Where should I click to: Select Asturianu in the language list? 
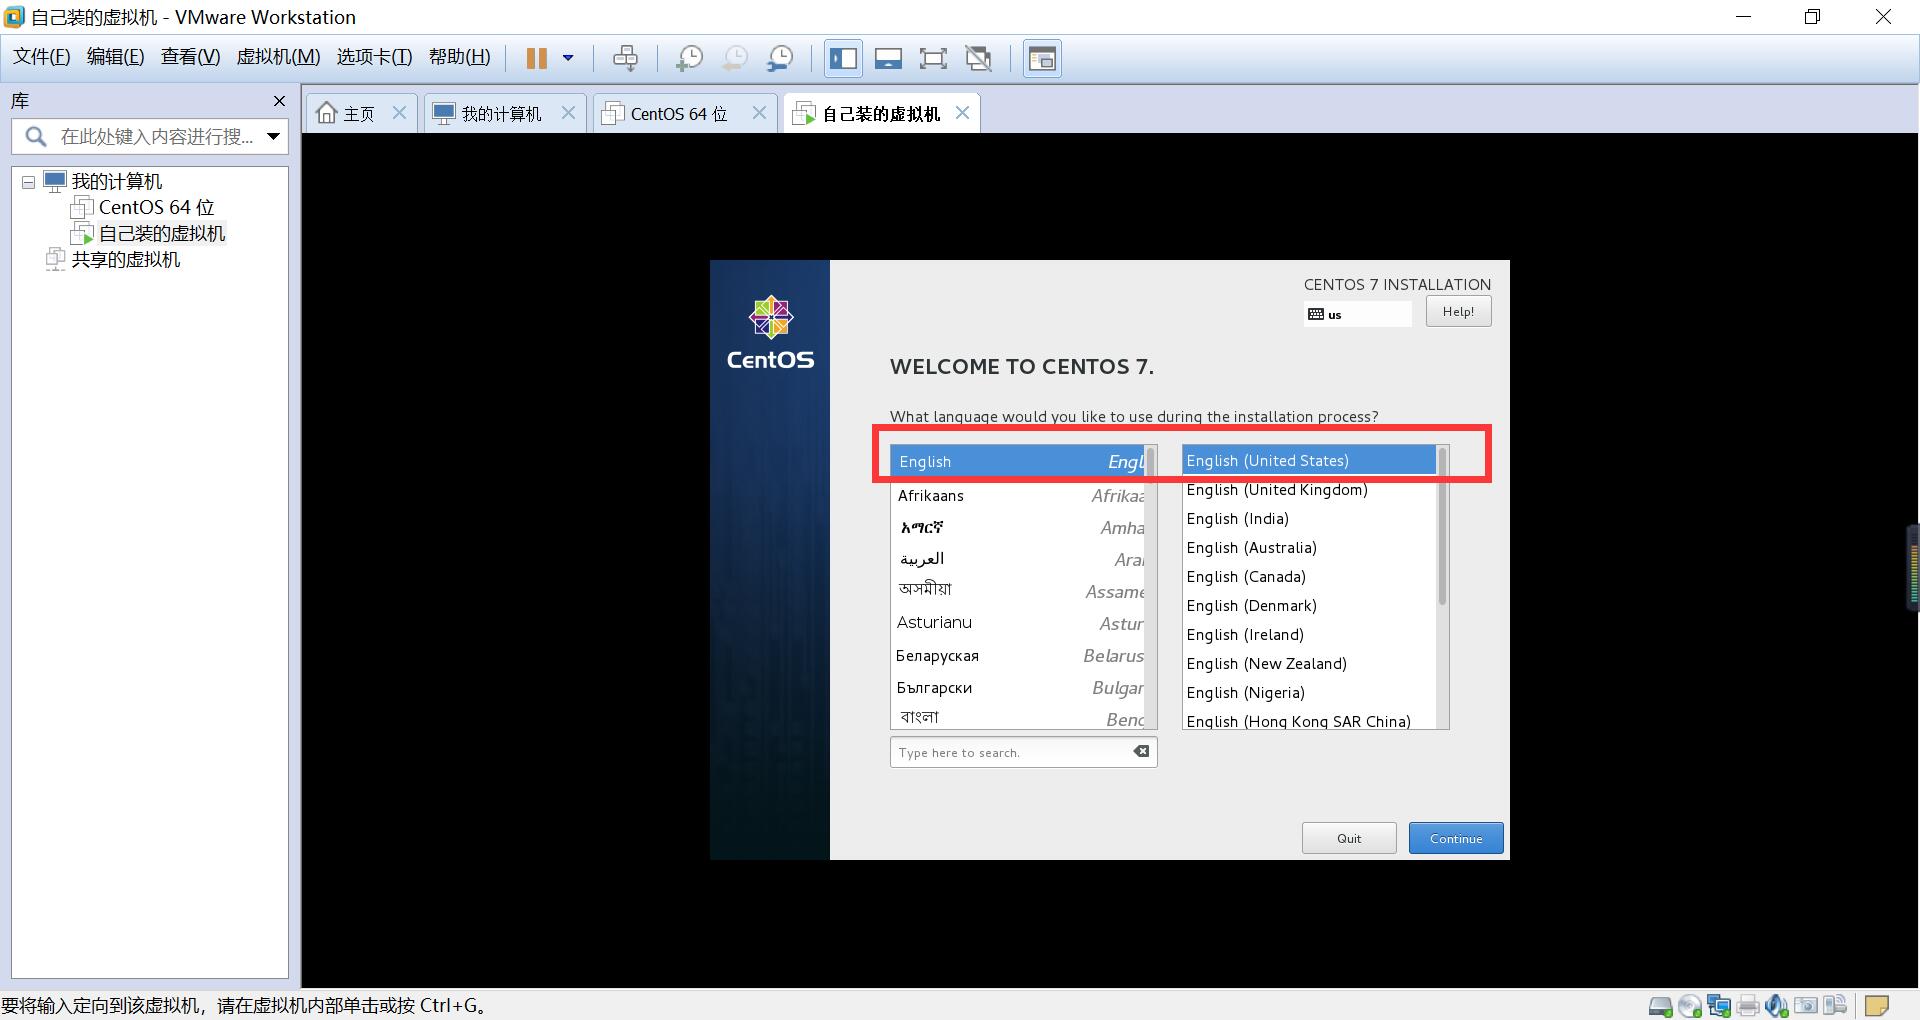pos(1018,623)
